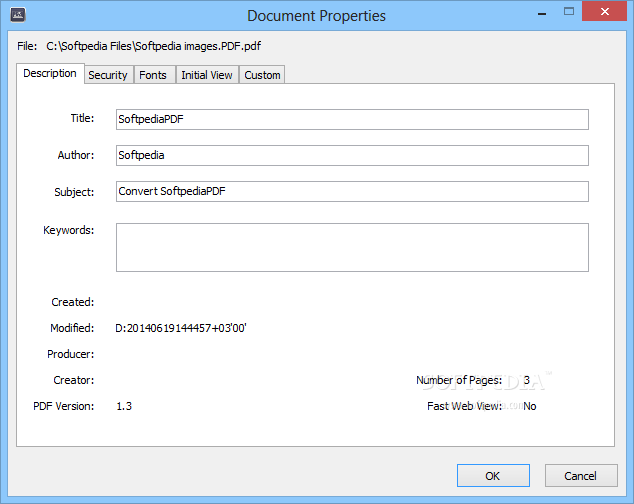The height and width of the screenshot is (504, 634).
Task: Click the Creator: label
Action: (74, 380)
